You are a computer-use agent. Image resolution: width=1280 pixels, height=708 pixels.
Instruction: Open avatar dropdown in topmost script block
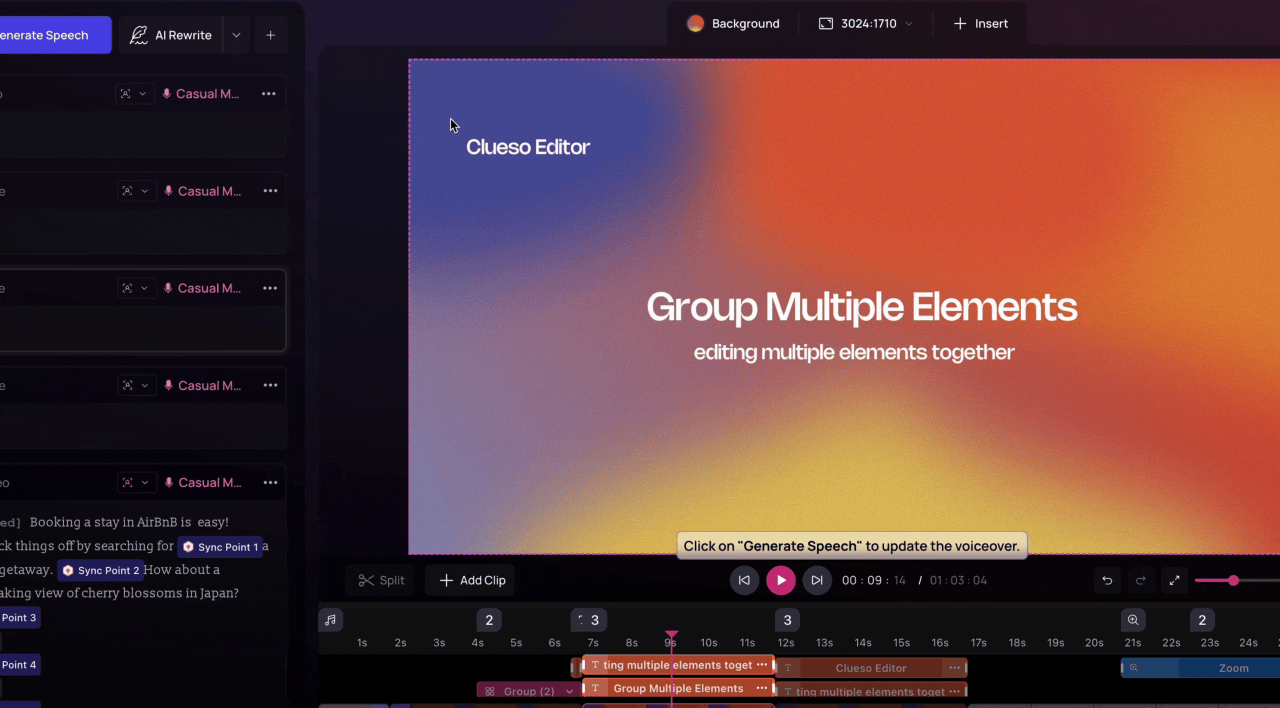tap(133, 94)
